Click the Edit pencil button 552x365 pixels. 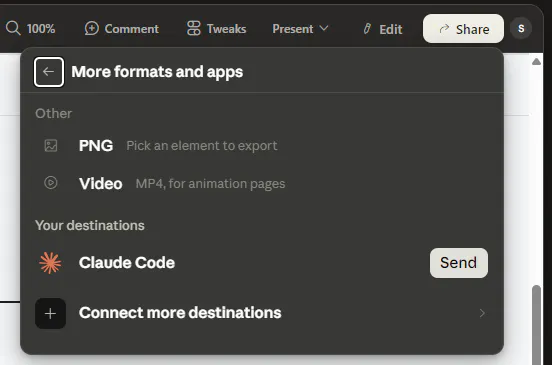pos(382,29)
